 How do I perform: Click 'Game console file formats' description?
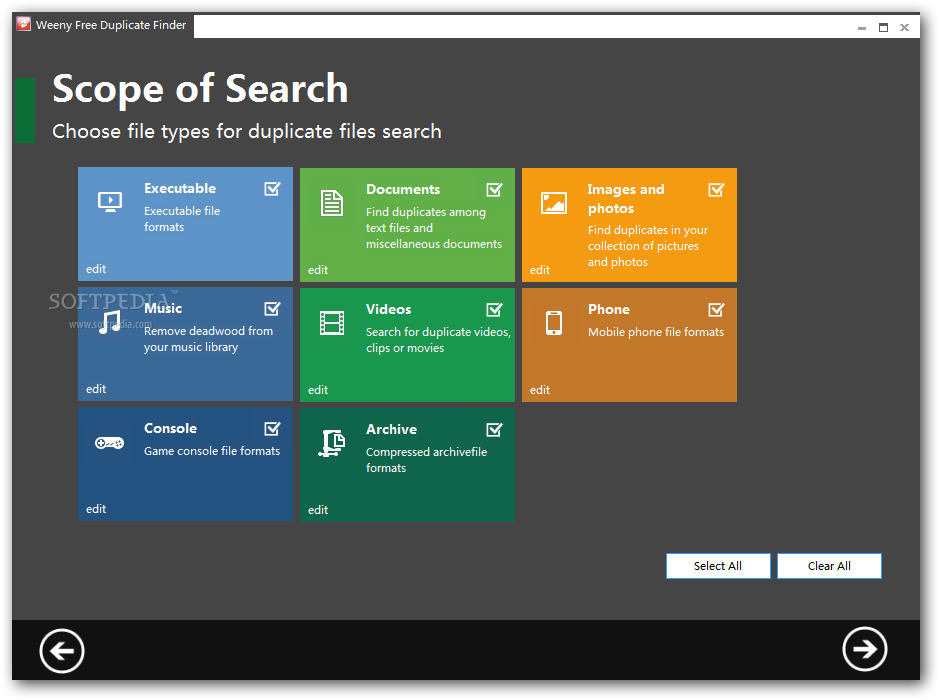tap(212, 451)
